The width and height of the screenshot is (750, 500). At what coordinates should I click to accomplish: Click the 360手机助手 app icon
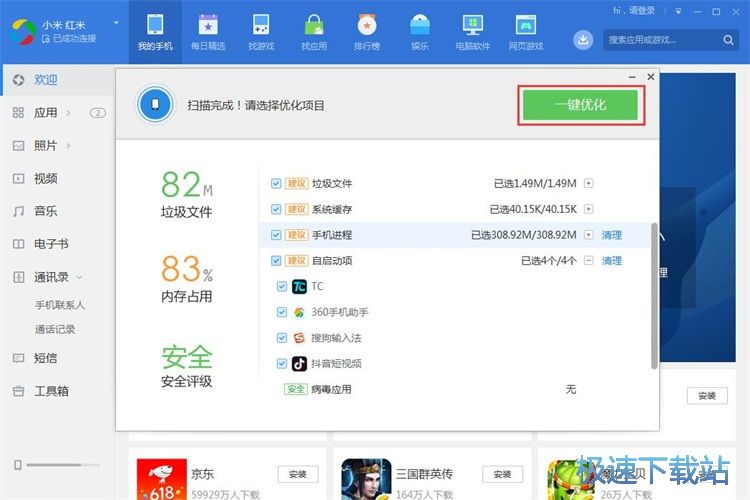click(x=299, y=312)
